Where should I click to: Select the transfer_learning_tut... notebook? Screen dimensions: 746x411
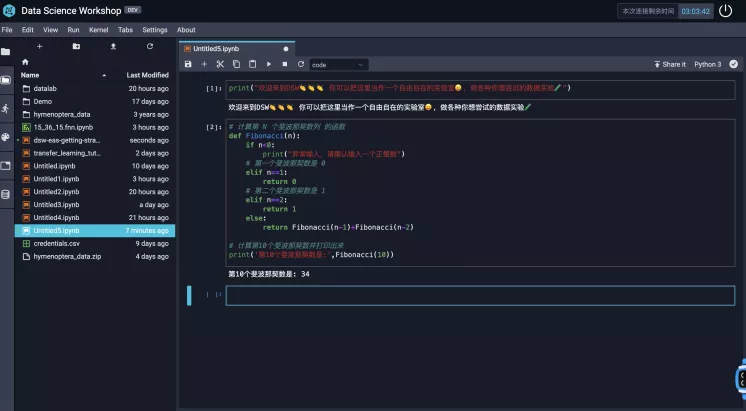pos(95,153)
